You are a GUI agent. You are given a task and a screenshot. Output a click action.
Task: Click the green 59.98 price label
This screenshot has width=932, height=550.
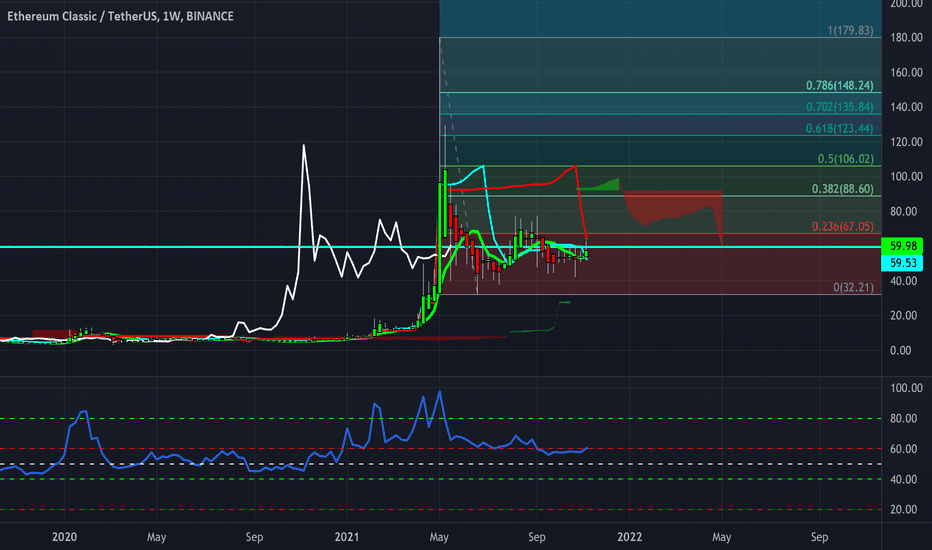click(x=902, y=246)
